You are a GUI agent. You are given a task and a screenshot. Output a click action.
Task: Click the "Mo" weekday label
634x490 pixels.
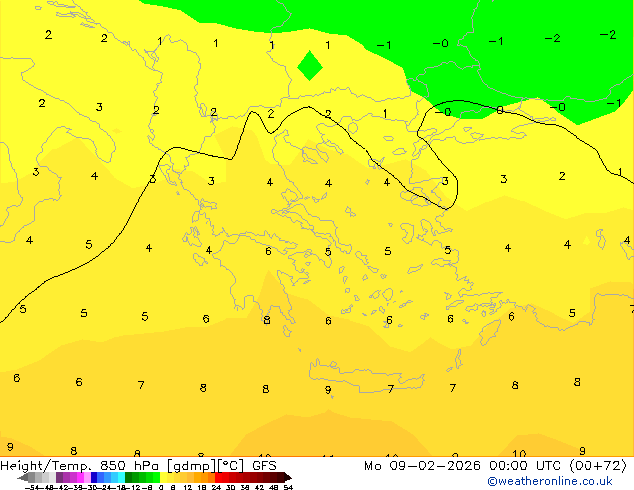click(373, 466)
